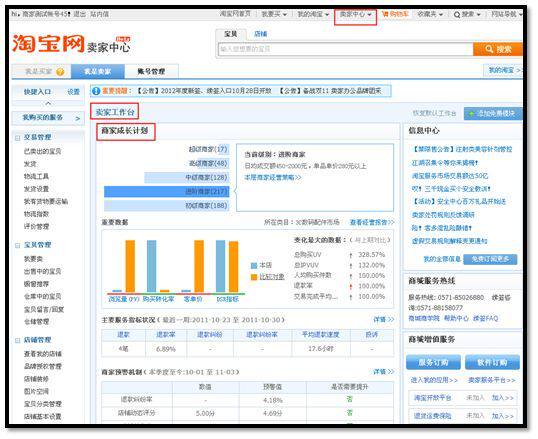Click the orange 搜索 button
Screen dimensions: 538x439
coord(498,49)
